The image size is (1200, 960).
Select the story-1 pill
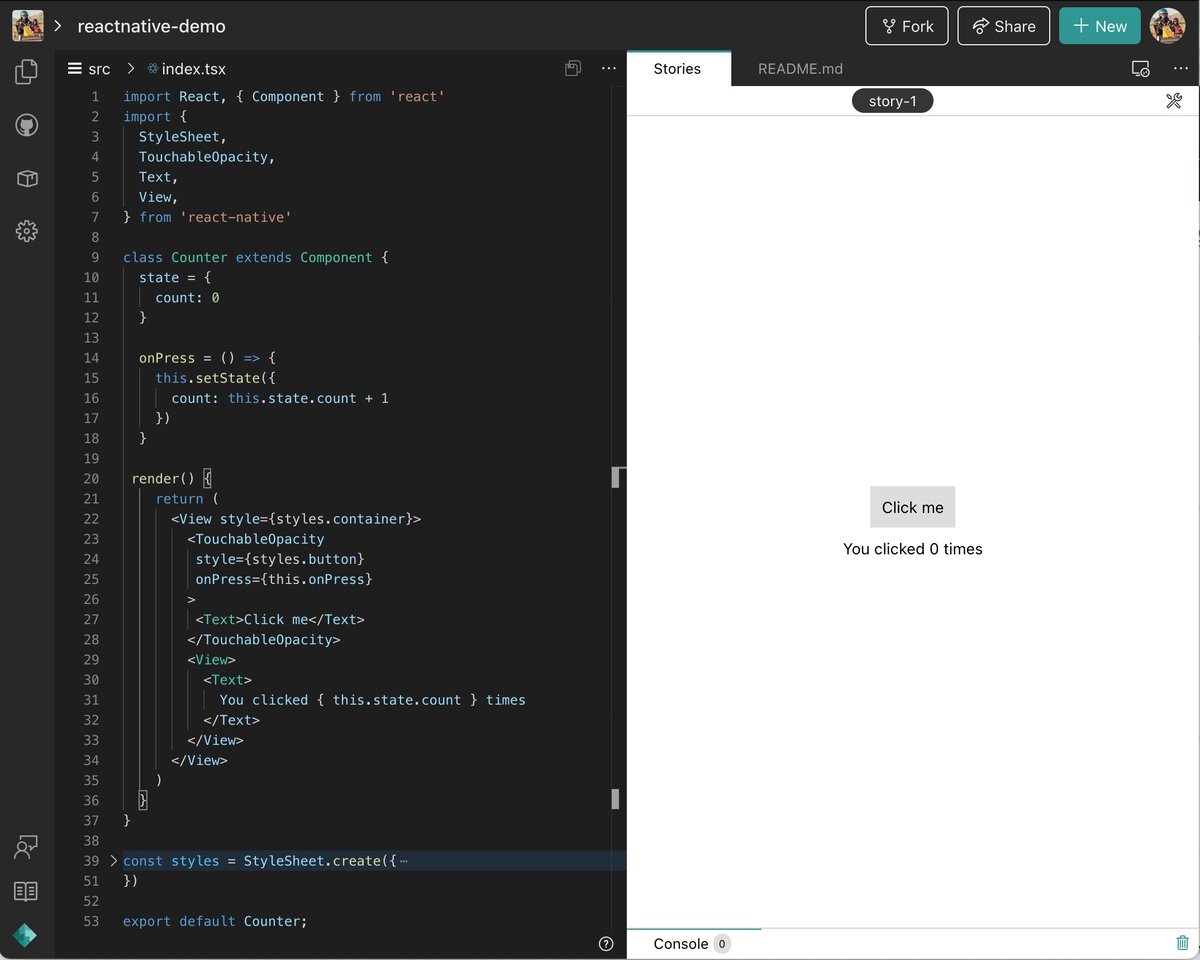click(x=892, y=101)
